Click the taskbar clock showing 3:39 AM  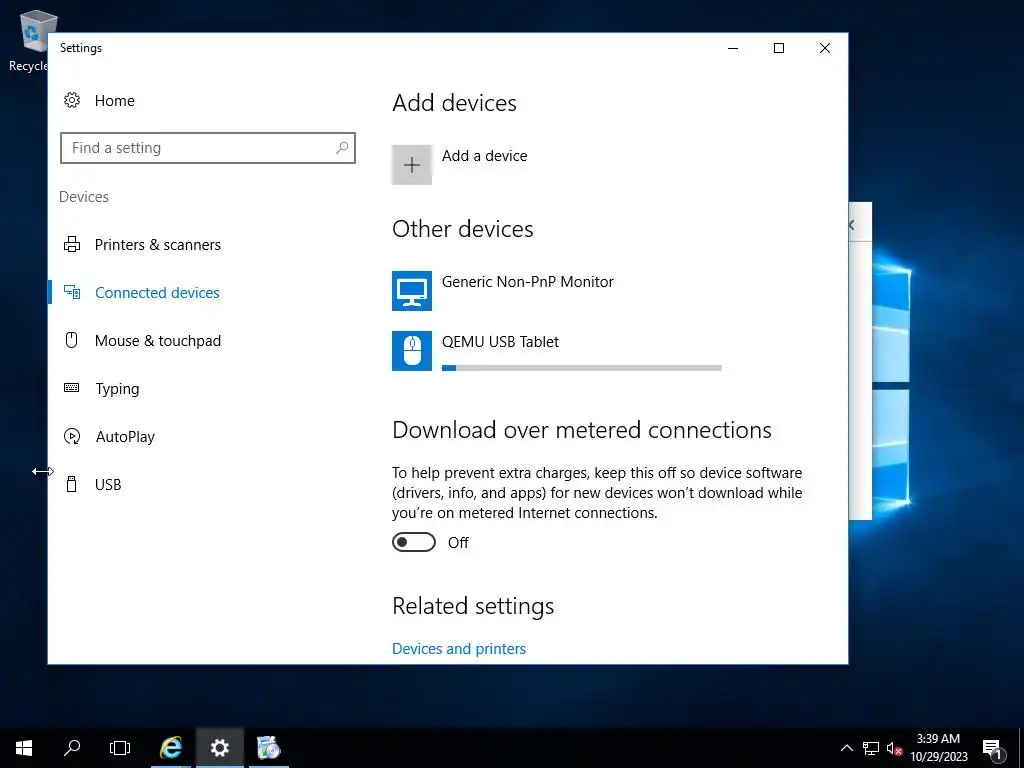coord(938,748)
